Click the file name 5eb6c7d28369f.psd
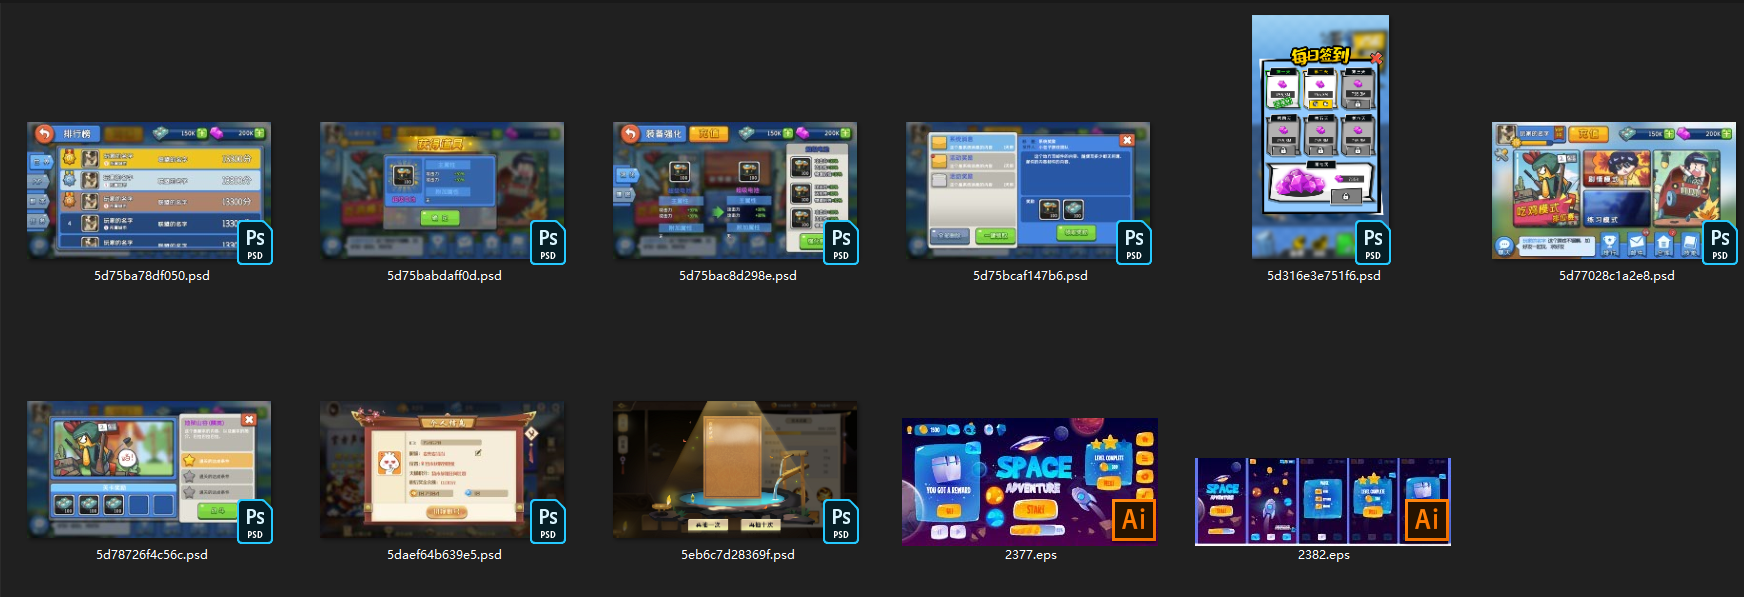Screen dimensions: 1744x597 [x=738, y=554]
